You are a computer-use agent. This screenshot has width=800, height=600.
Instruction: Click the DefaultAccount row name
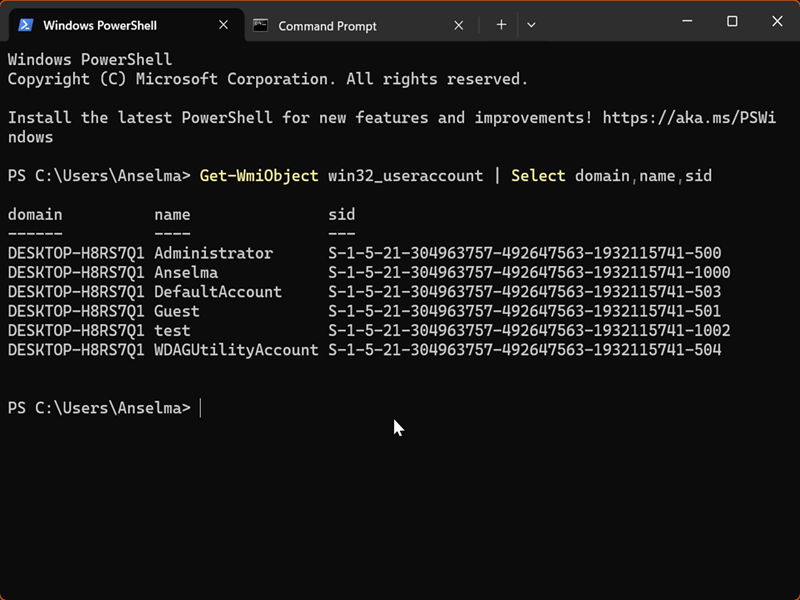[218, 292]
